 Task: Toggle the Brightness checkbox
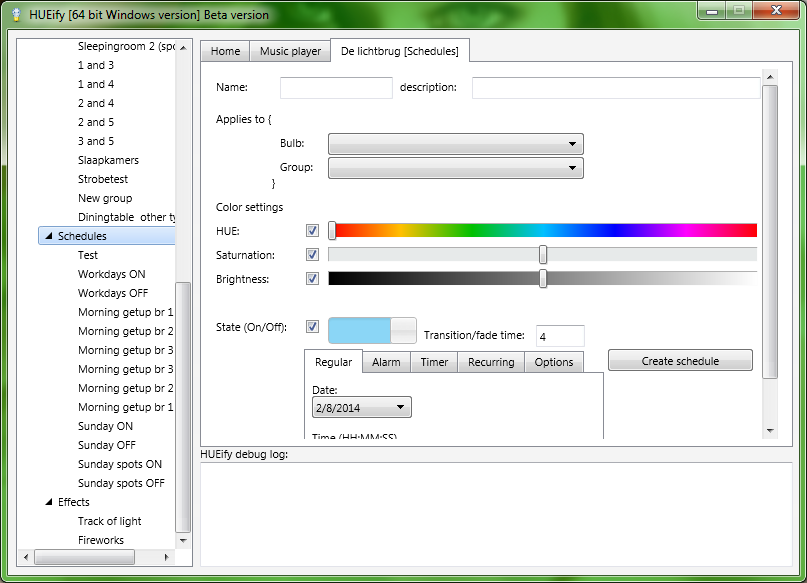click(x=312, y=278)
